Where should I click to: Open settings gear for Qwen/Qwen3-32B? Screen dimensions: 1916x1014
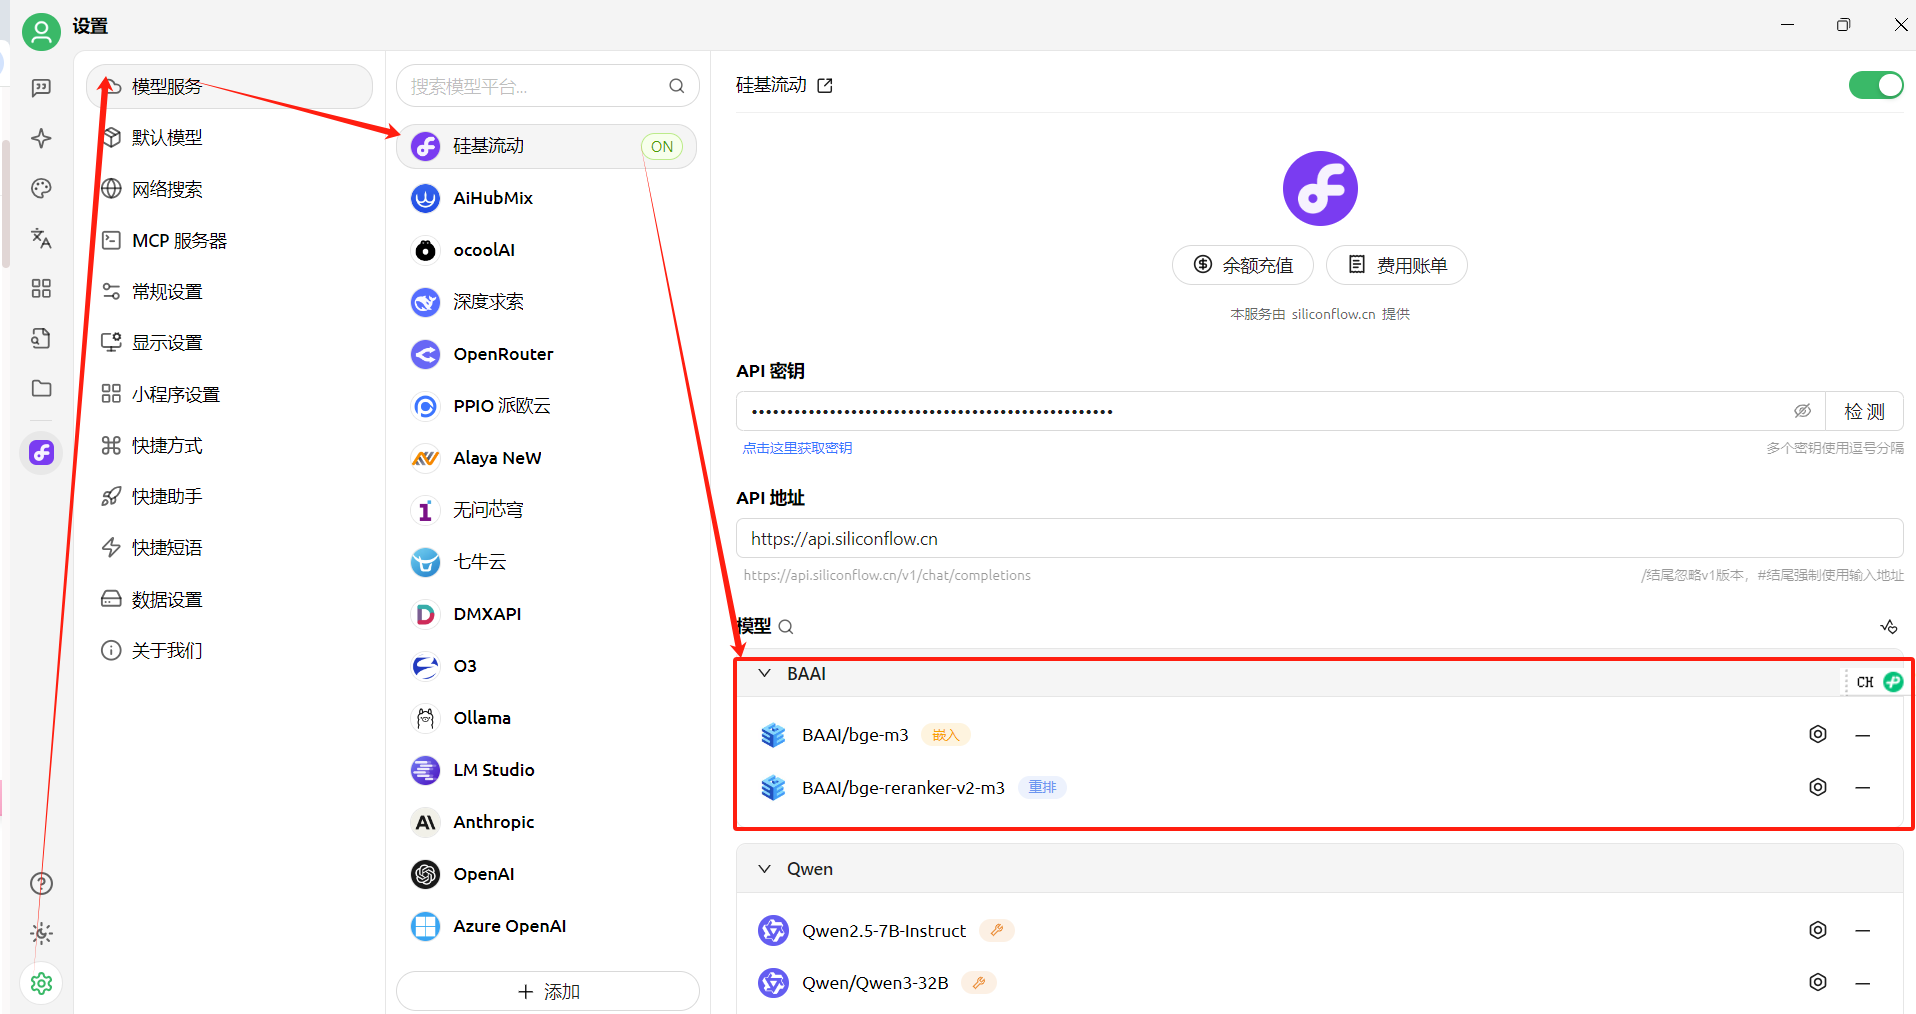[1818, 982]
